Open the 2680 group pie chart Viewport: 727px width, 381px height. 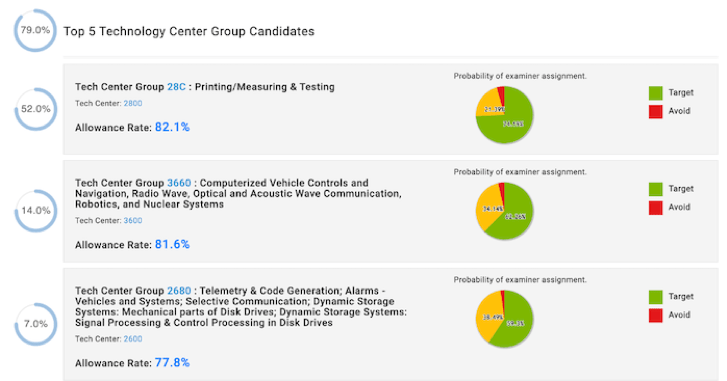coord(504,319)
